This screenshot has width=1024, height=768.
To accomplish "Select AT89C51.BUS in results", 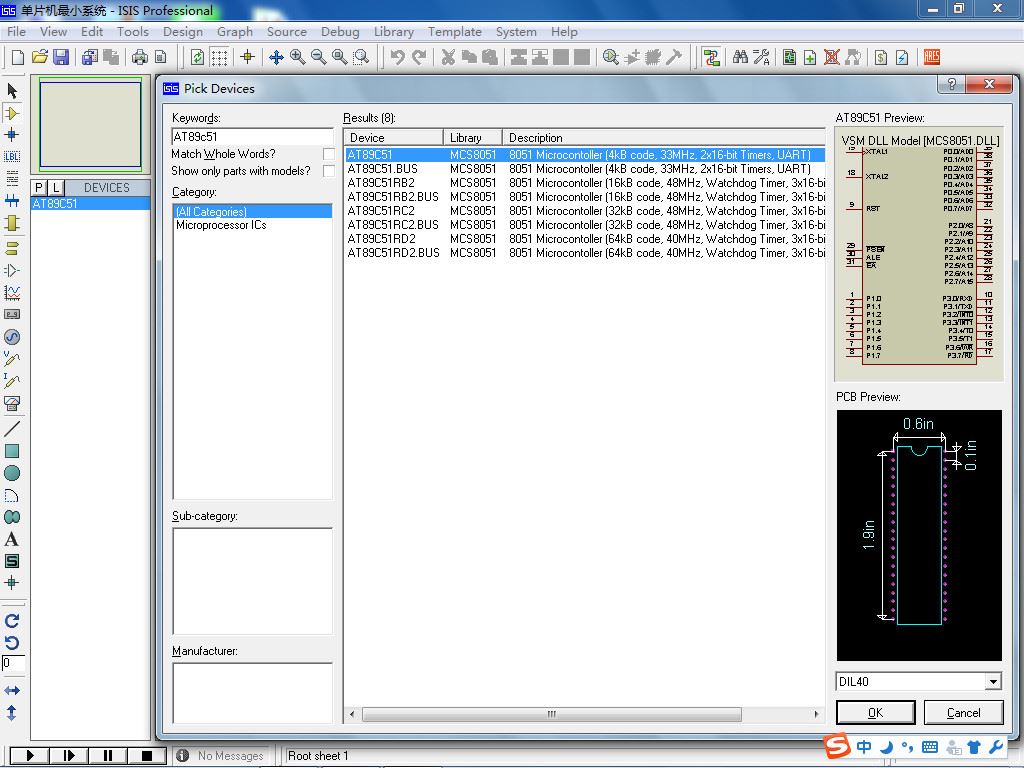I will tap(584, 168).
